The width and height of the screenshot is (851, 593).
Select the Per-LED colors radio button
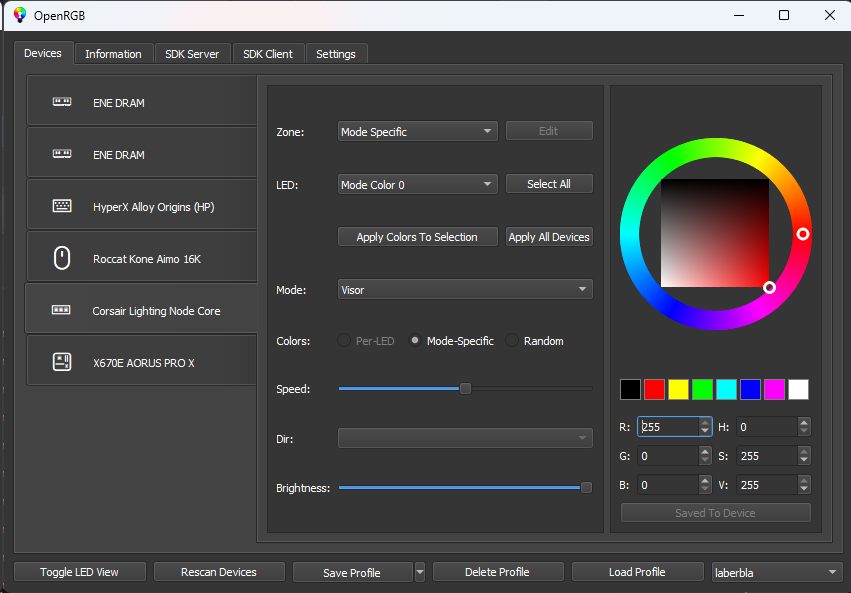coord(344,341)
